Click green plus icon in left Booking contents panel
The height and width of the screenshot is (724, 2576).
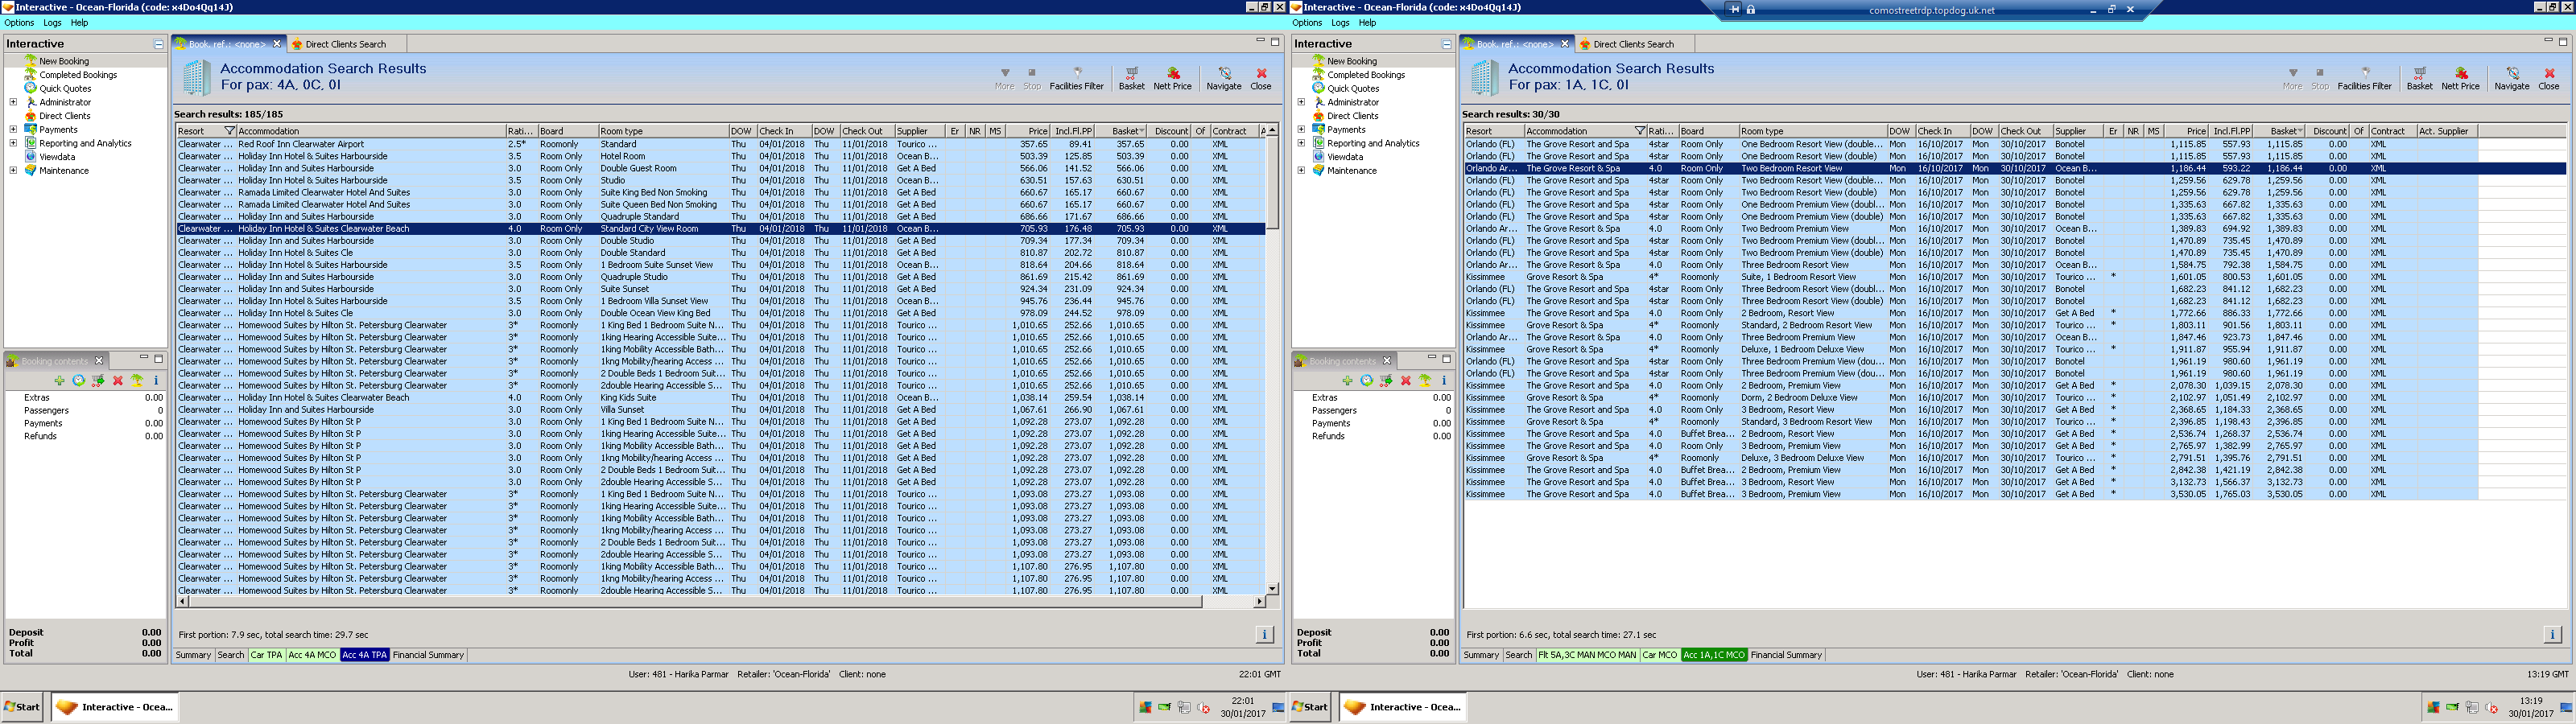59,381
